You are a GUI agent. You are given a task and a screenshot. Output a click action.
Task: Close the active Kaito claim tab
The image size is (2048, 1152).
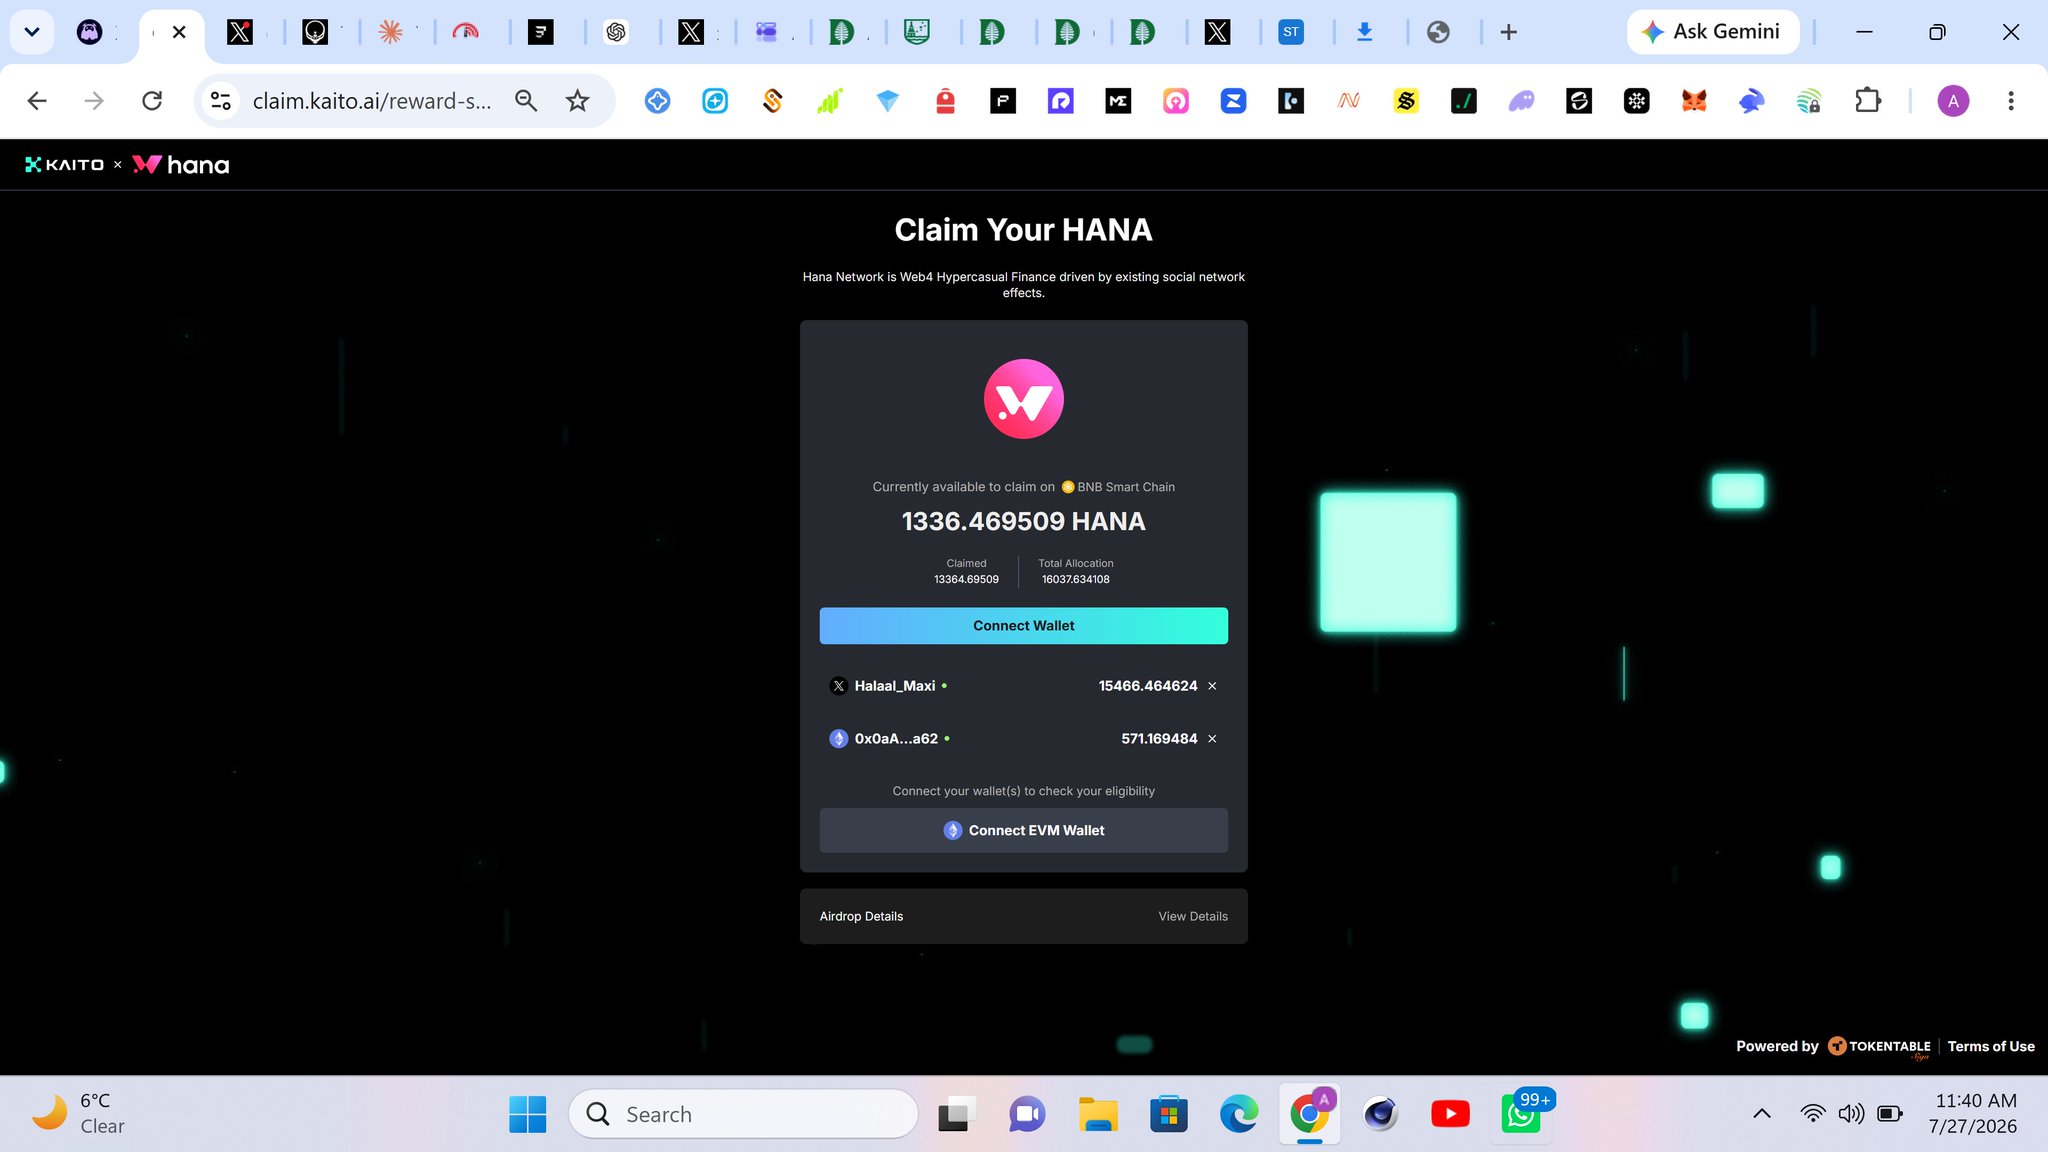pos(179,32)
